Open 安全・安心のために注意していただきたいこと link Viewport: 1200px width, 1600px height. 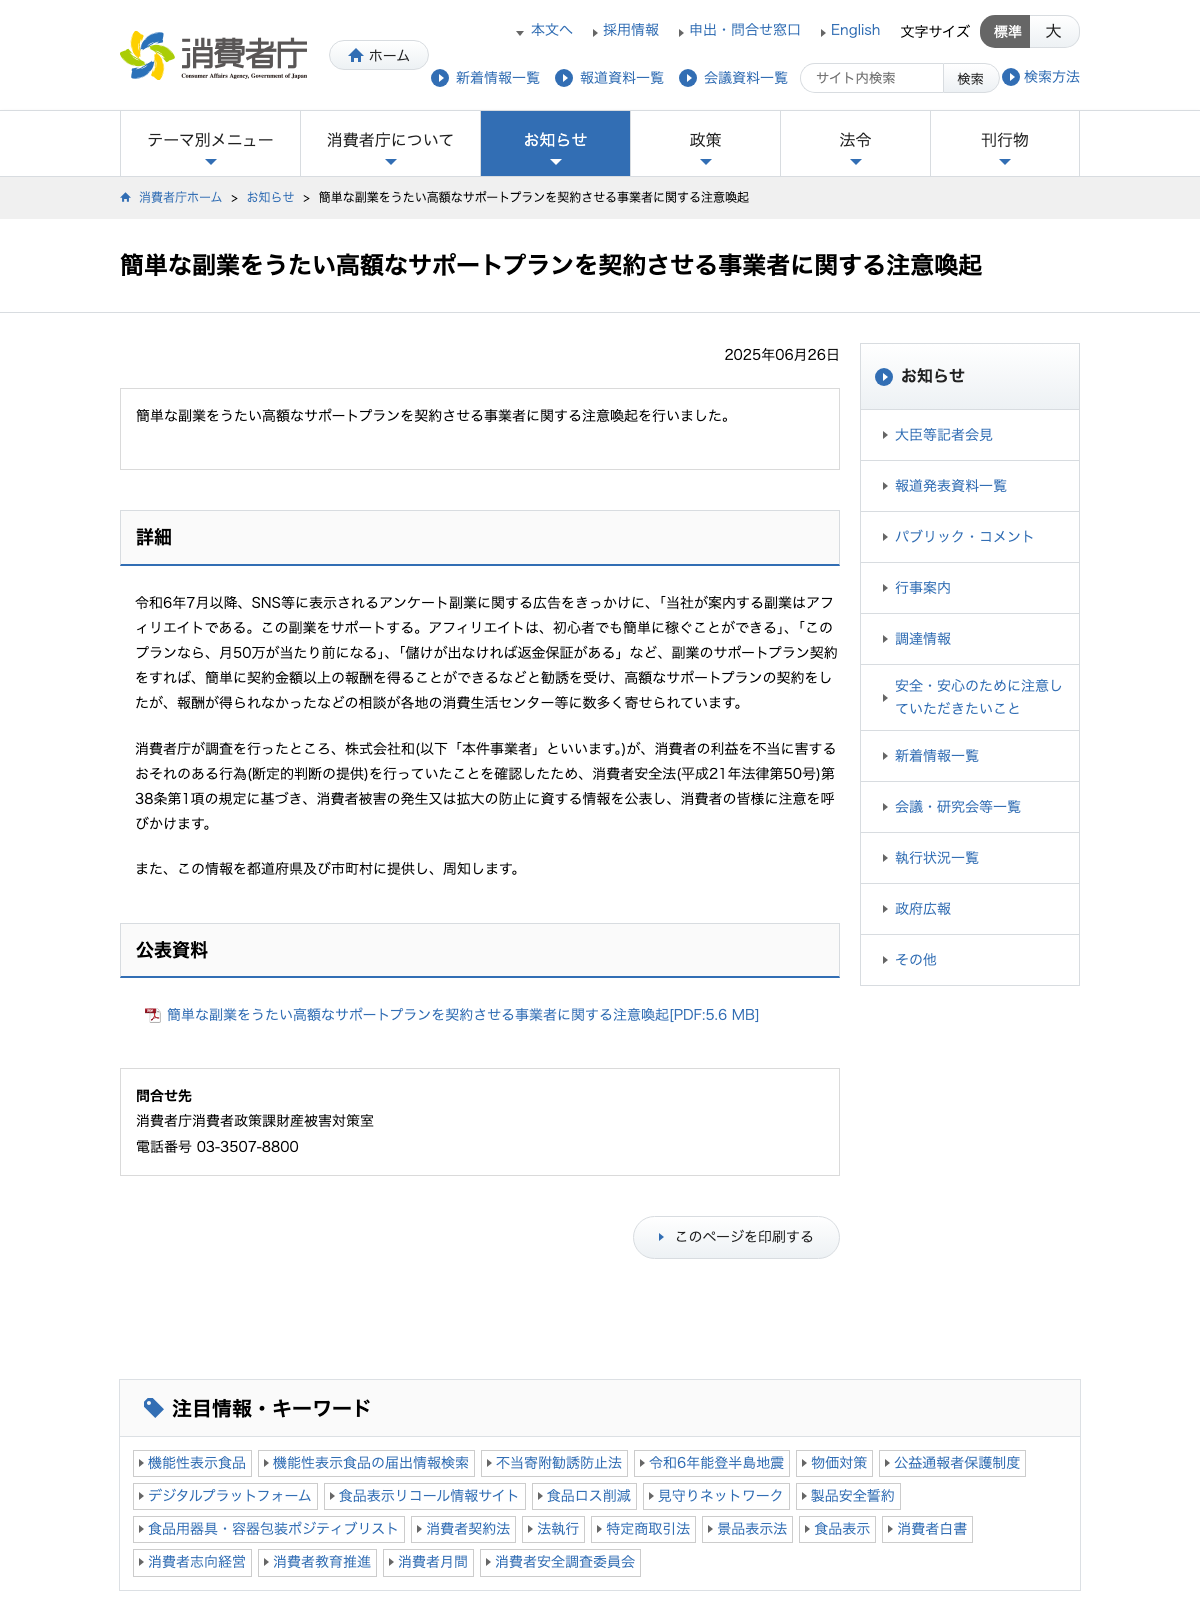point(978,697)
